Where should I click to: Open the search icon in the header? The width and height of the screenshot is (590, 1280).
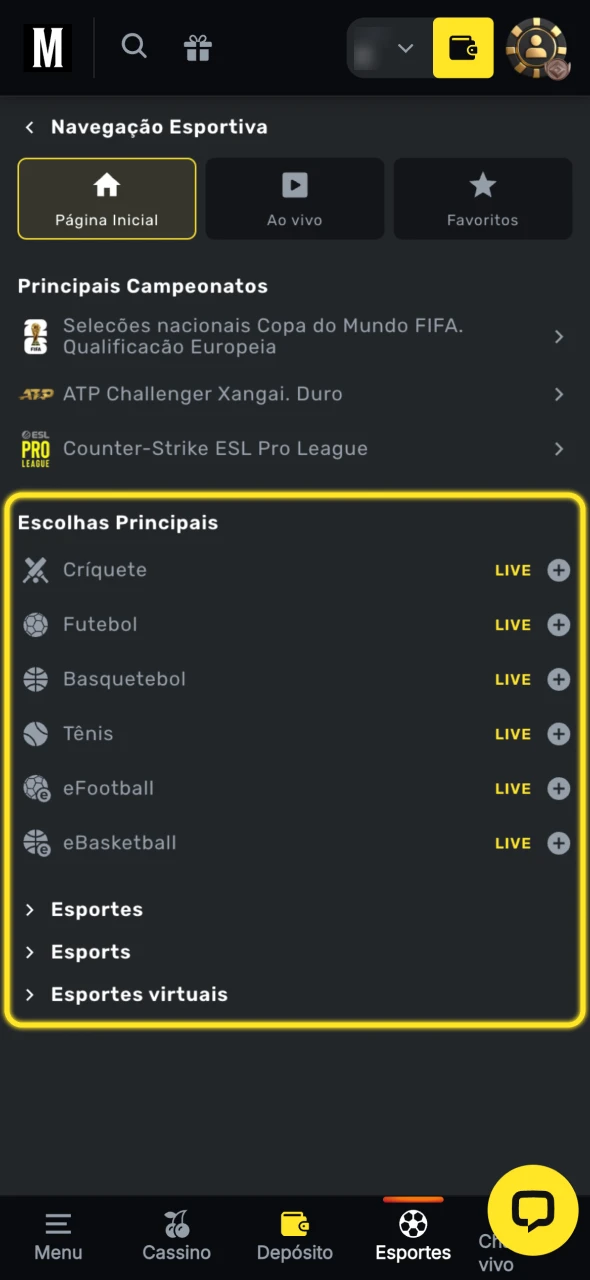click(134, 46)
